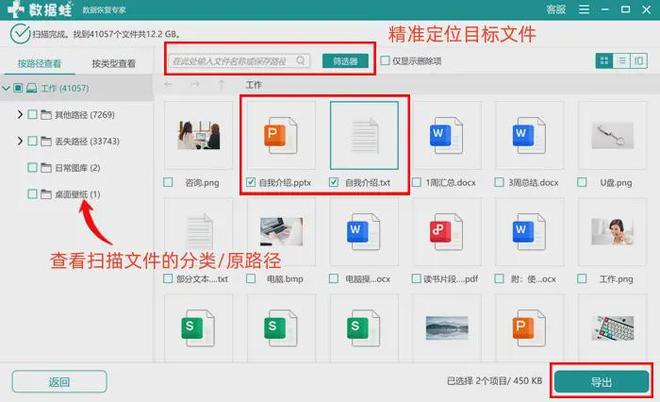Switch to detail preview pane view

(x=639, y=61)
